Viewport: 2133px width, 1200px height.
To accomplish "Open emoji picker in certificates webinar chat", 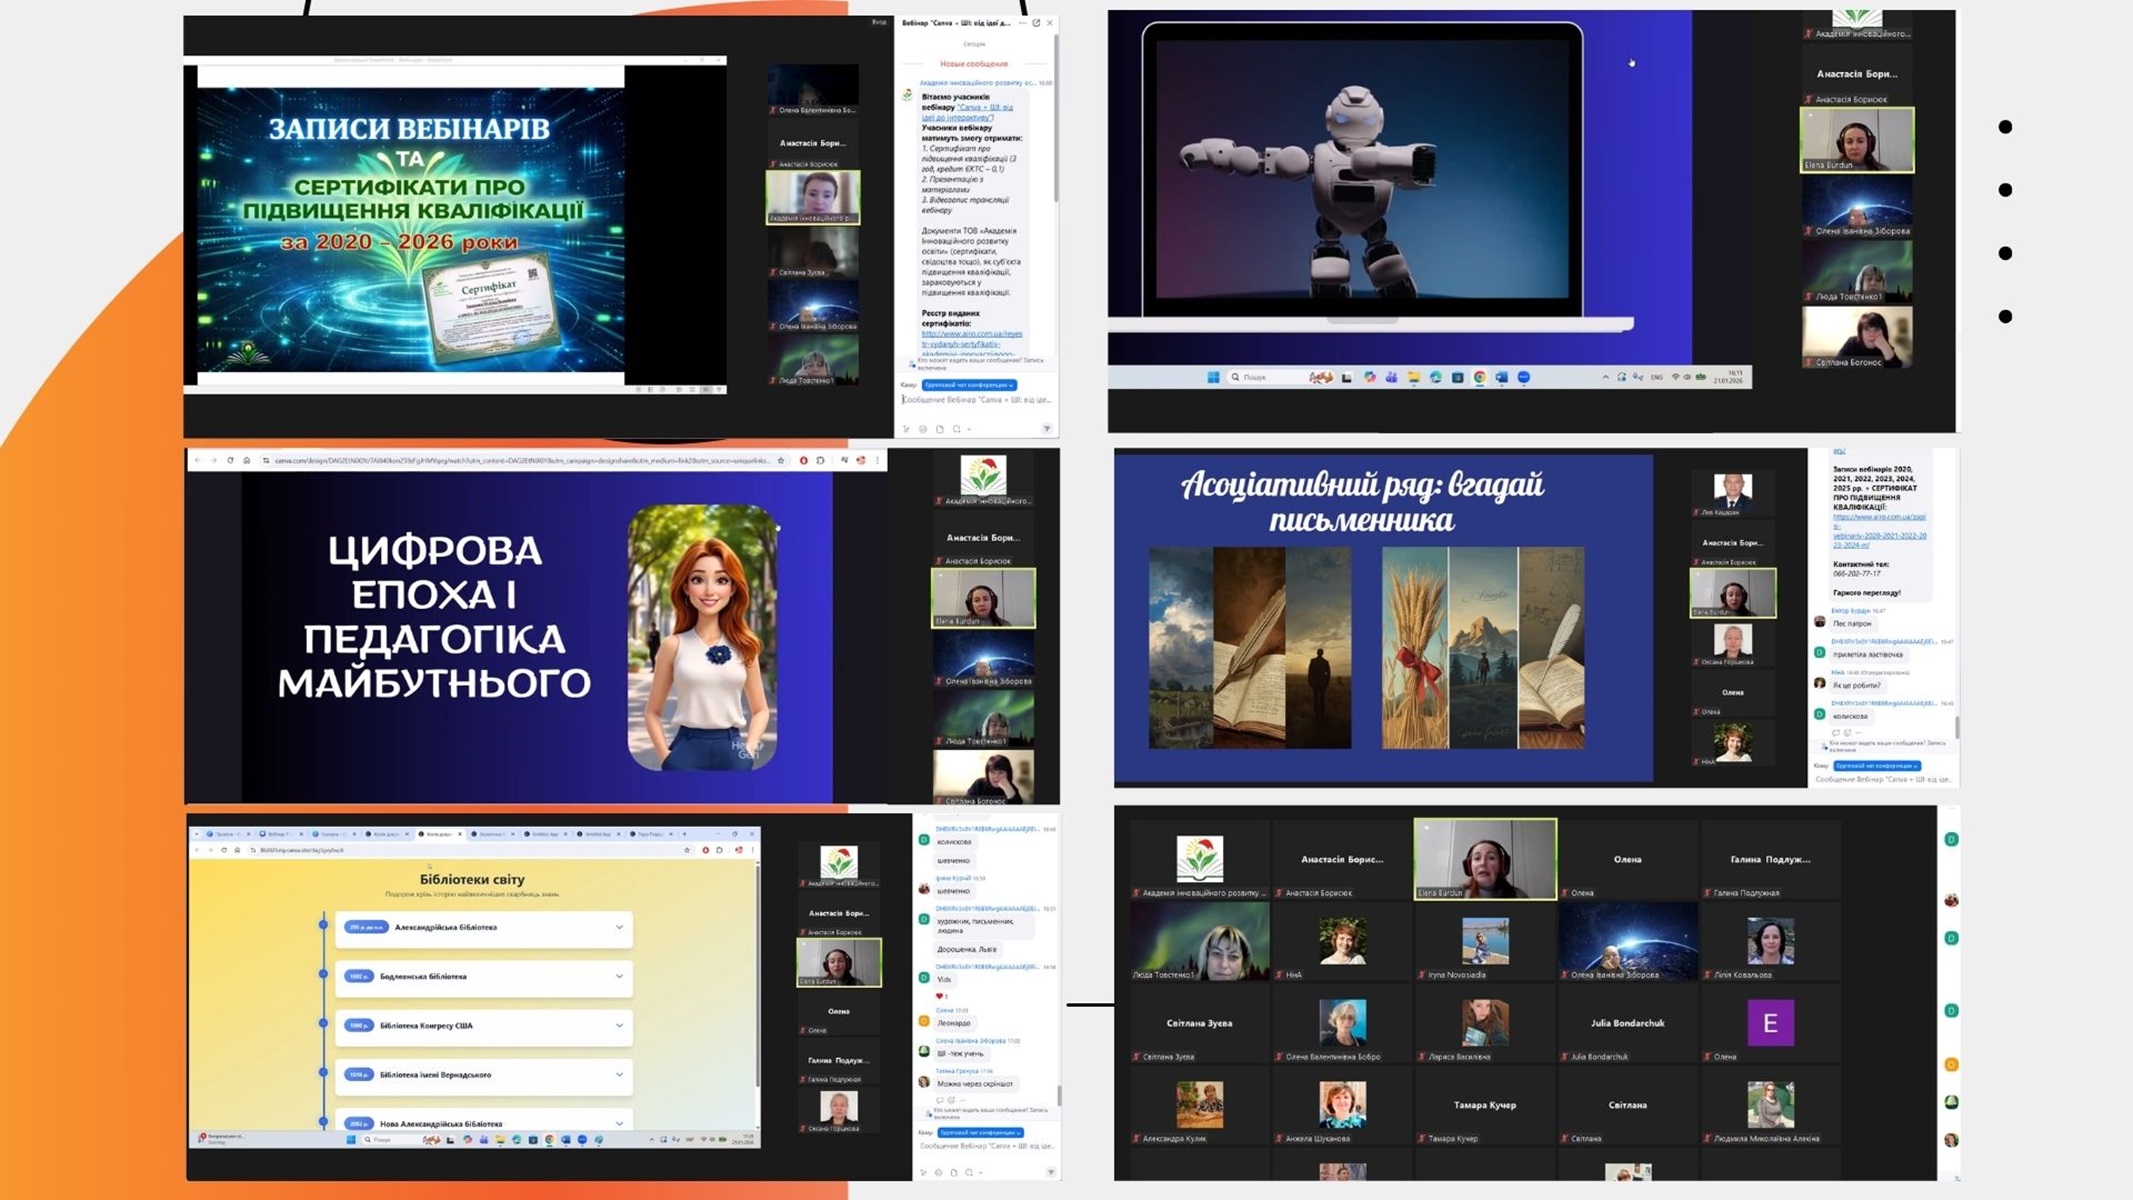I will (x=923, y=429).
